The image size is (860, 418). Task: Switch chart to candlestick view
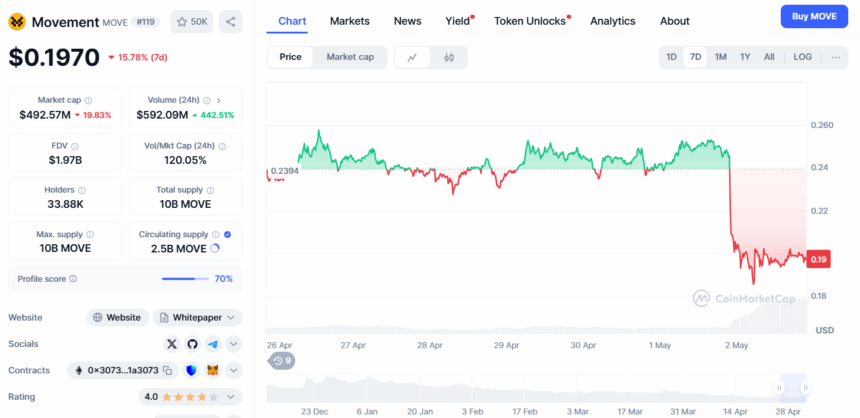coord(449,57)
